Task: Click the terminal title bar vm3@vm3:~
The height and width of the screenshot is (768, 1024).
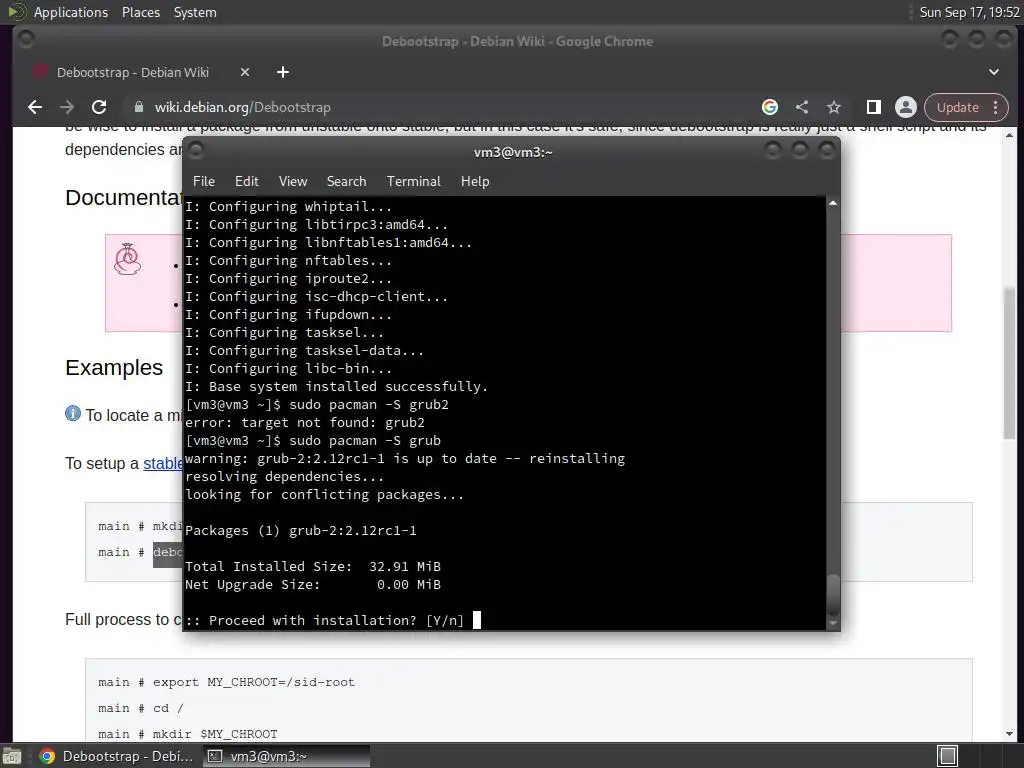Action: point(513,152)
